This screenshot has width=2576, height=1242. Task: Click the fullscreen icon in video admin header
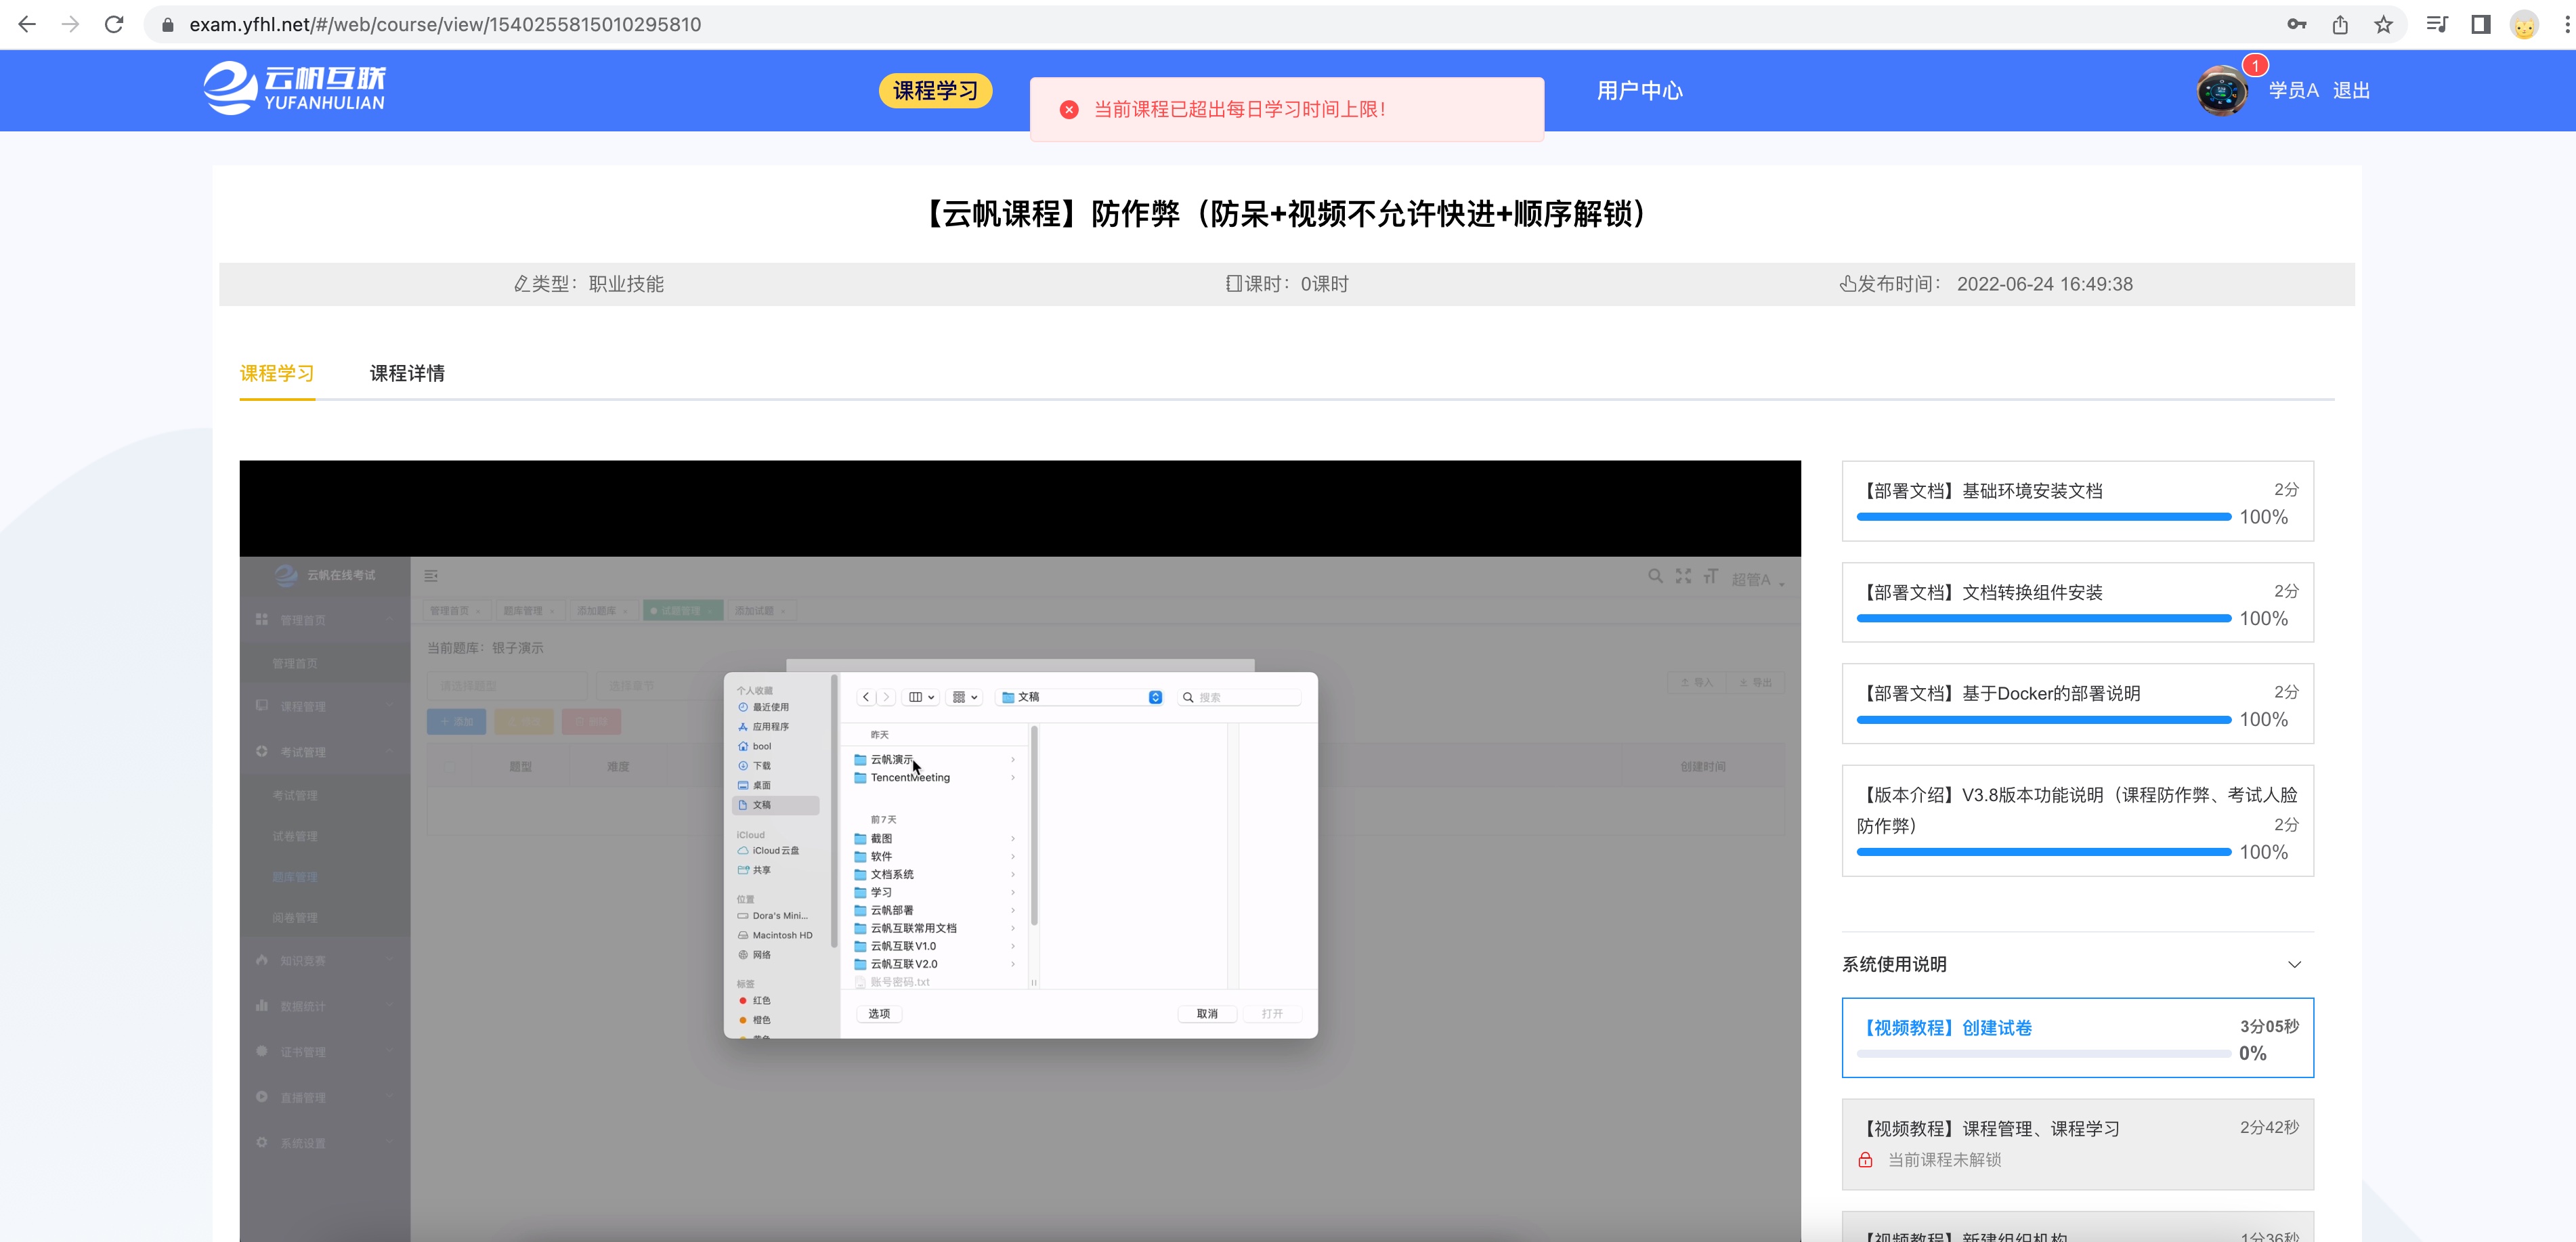[x=1683, y=576]
